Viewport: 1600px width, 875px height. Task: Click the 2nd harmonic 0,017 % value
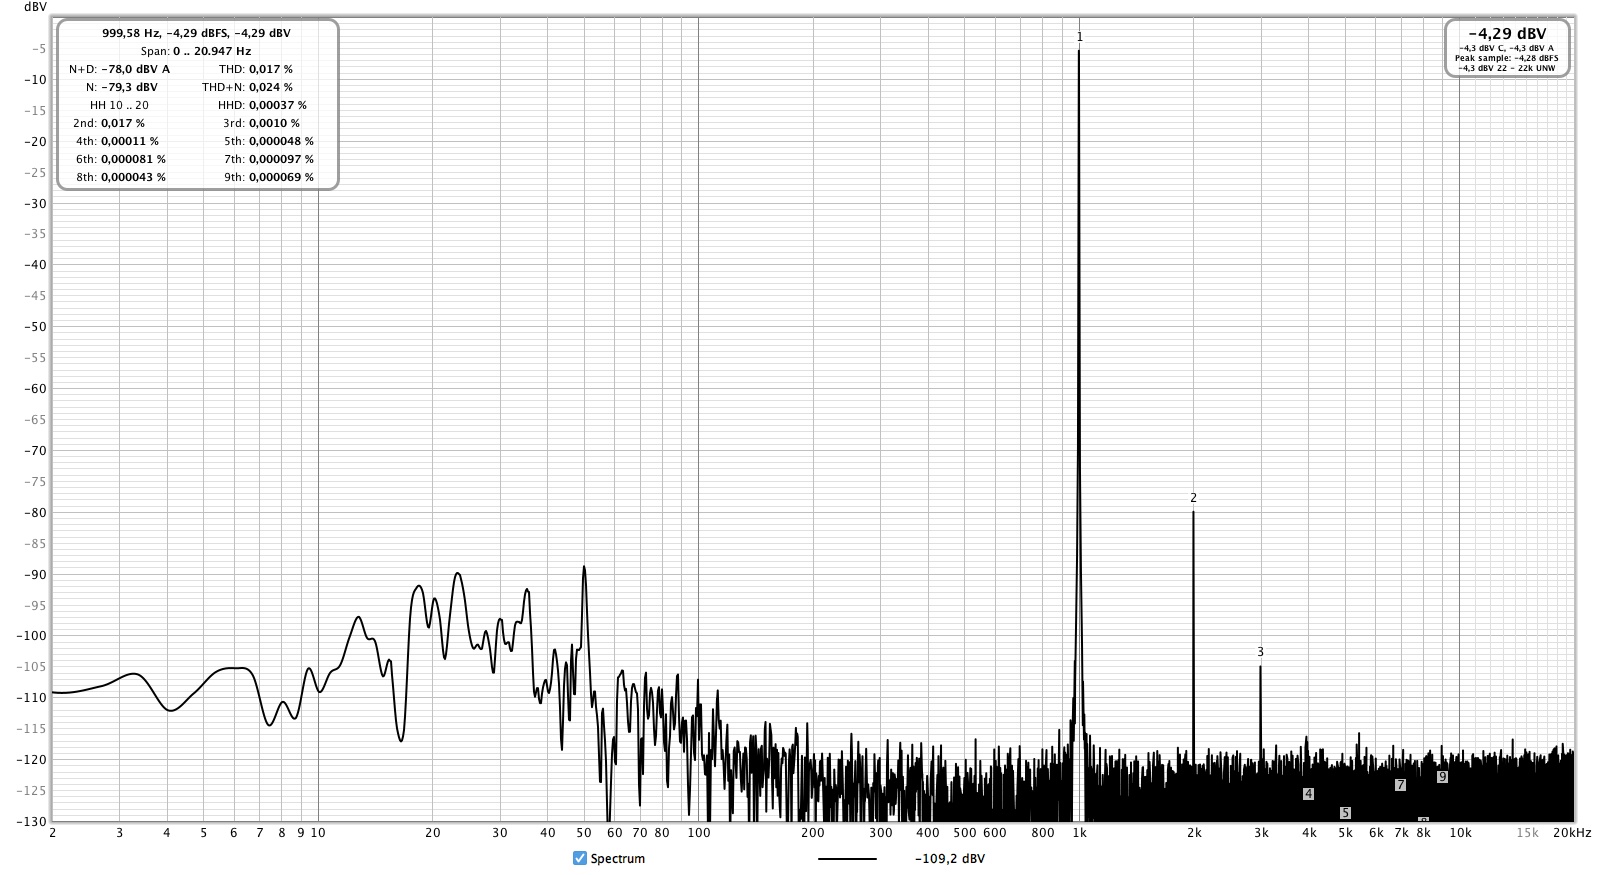tap(123, 123)
